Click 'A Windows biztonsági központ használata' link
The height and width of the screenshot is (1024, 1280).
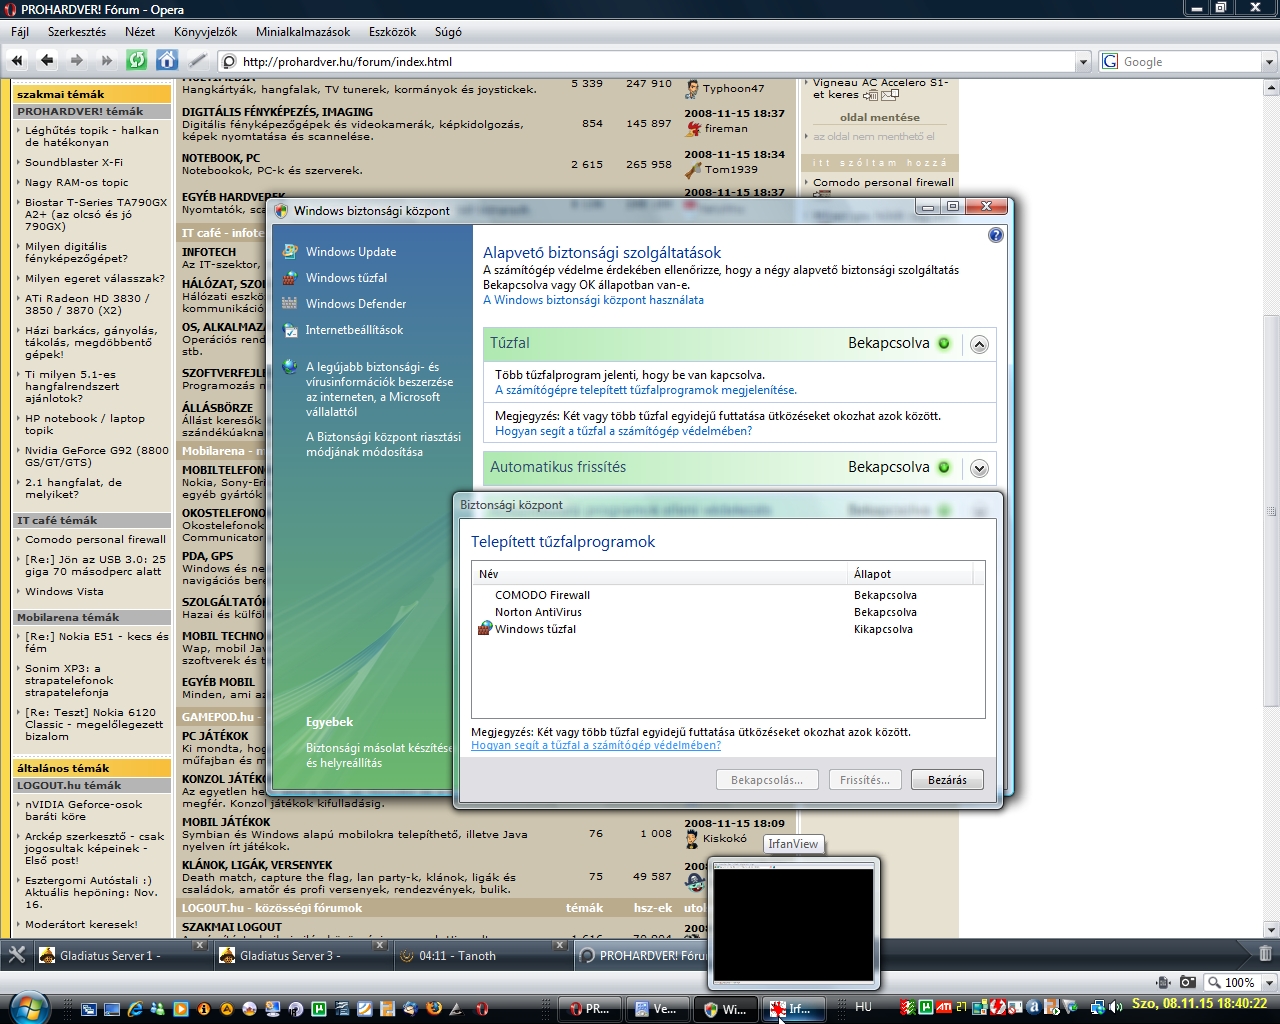(x=593, y=300)
